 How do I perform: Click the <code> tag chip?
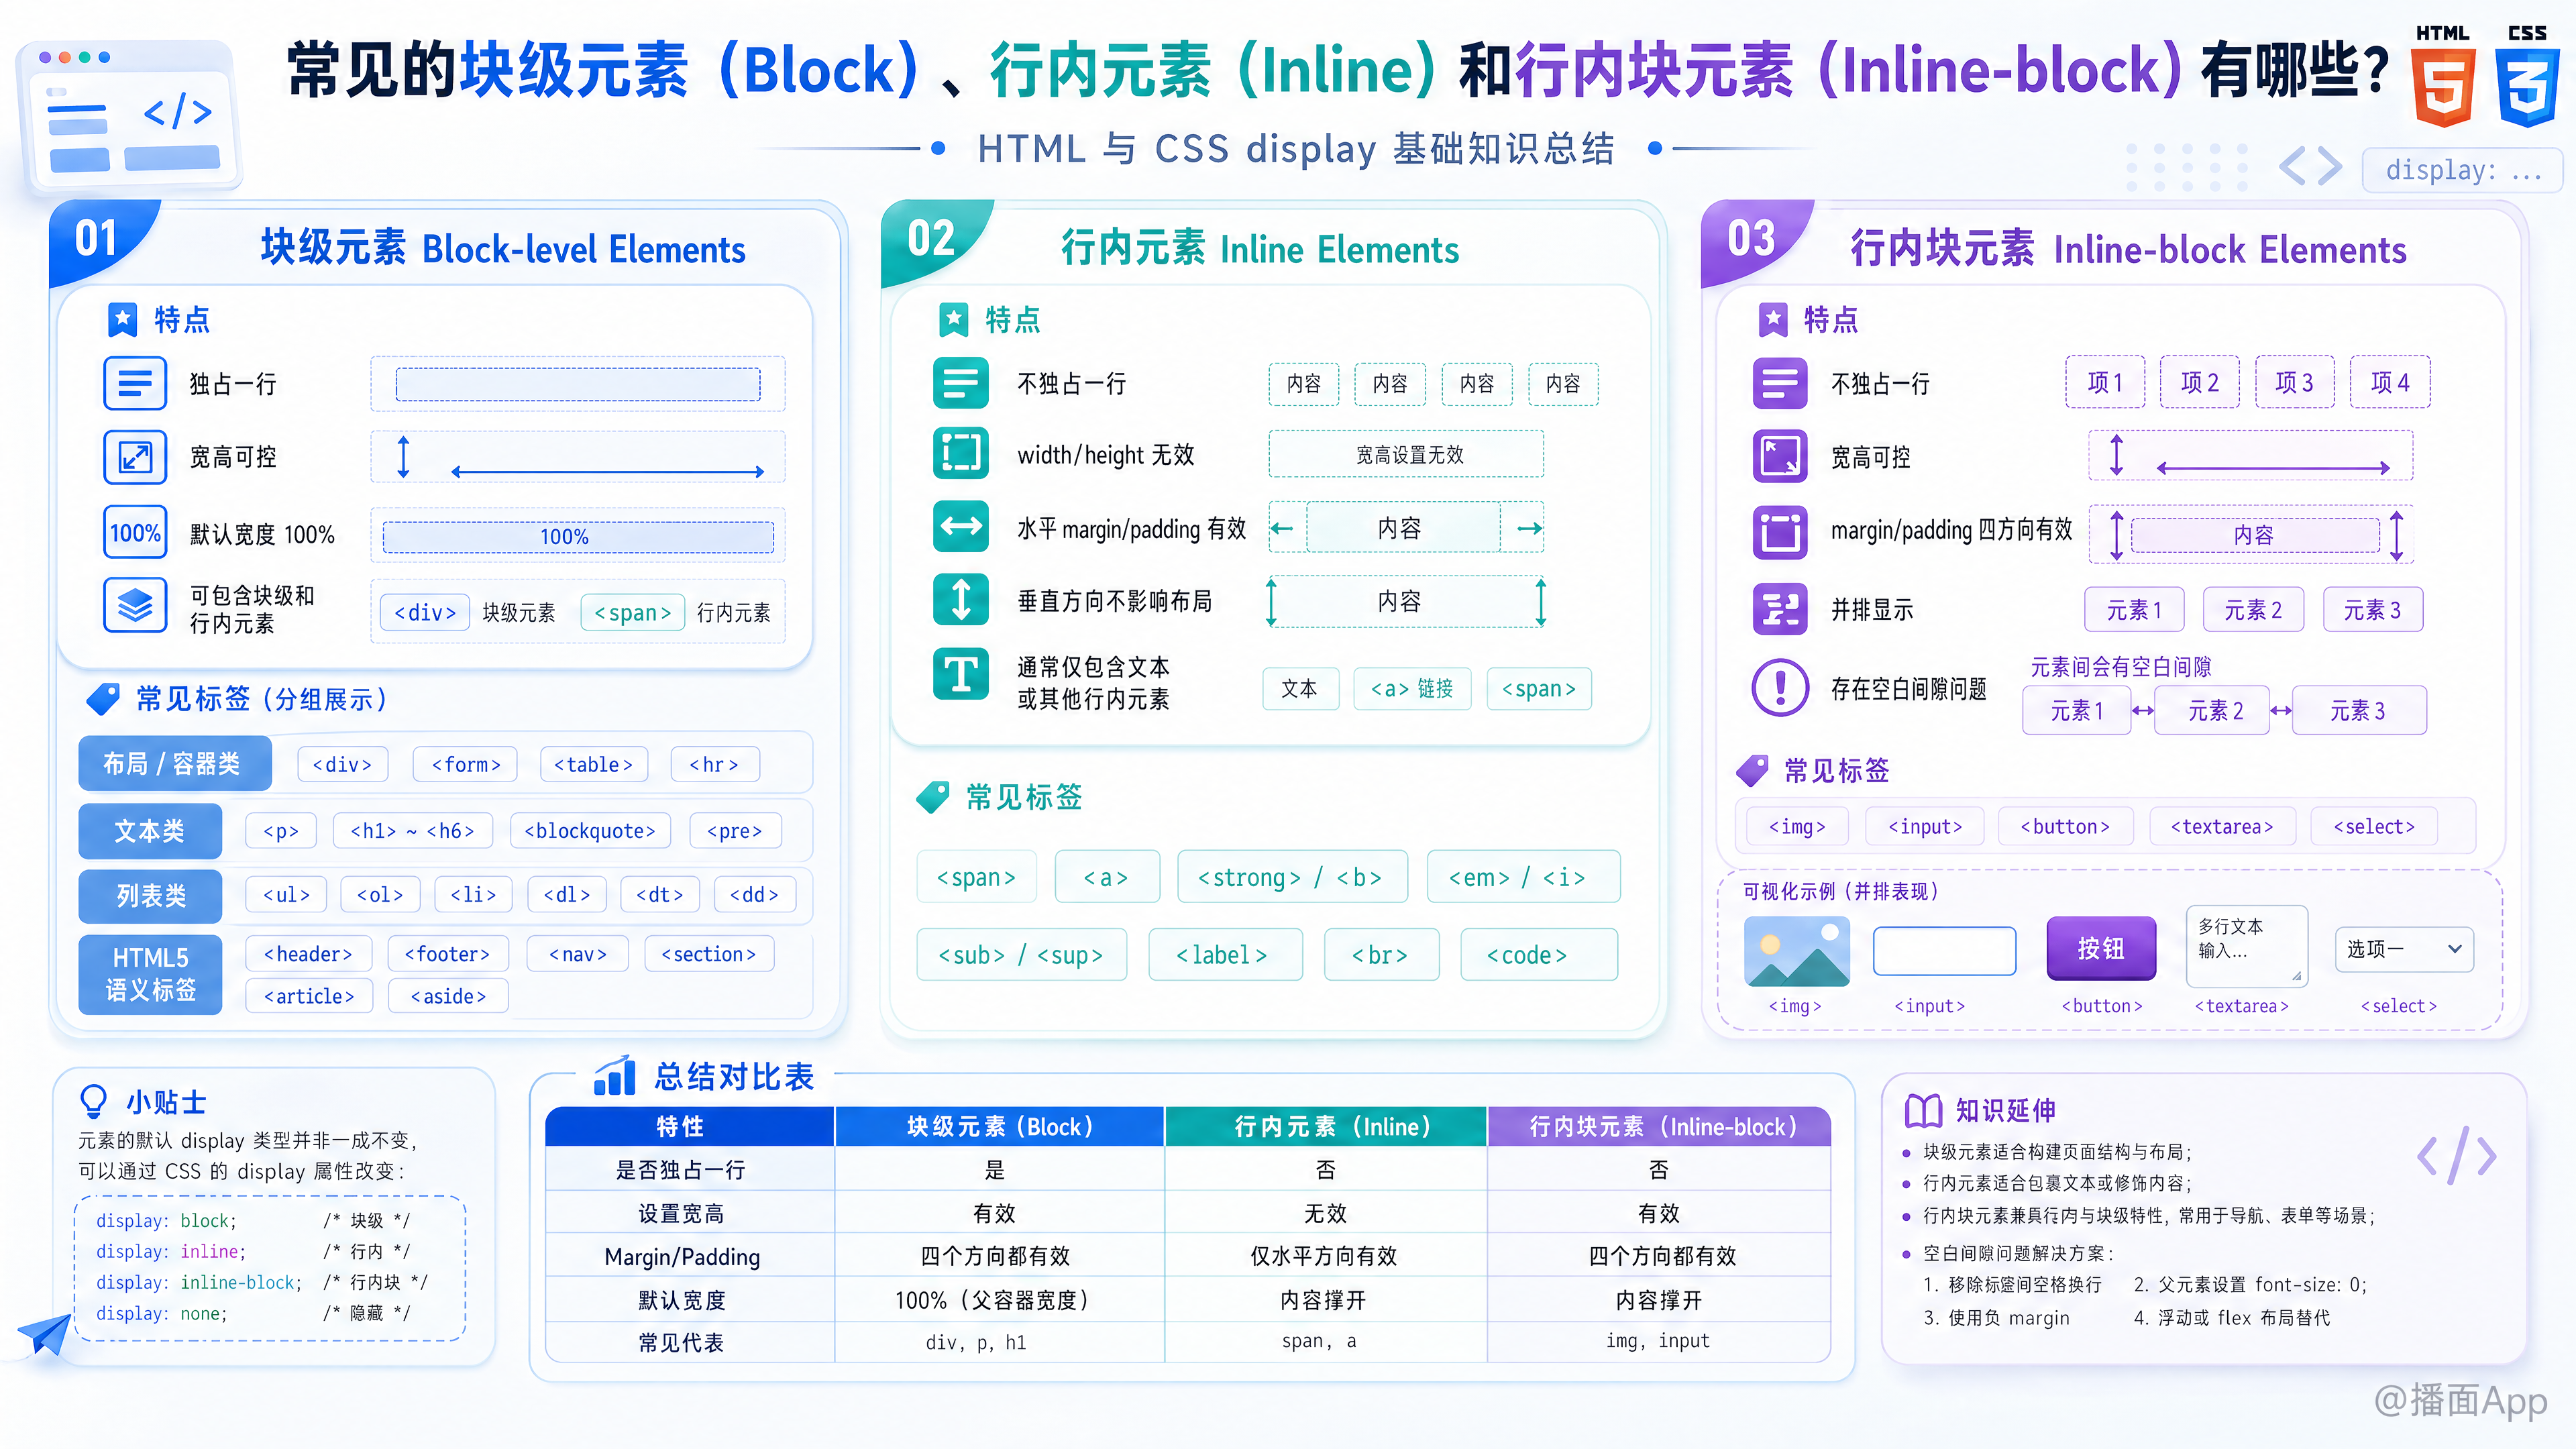(1539, 955)
